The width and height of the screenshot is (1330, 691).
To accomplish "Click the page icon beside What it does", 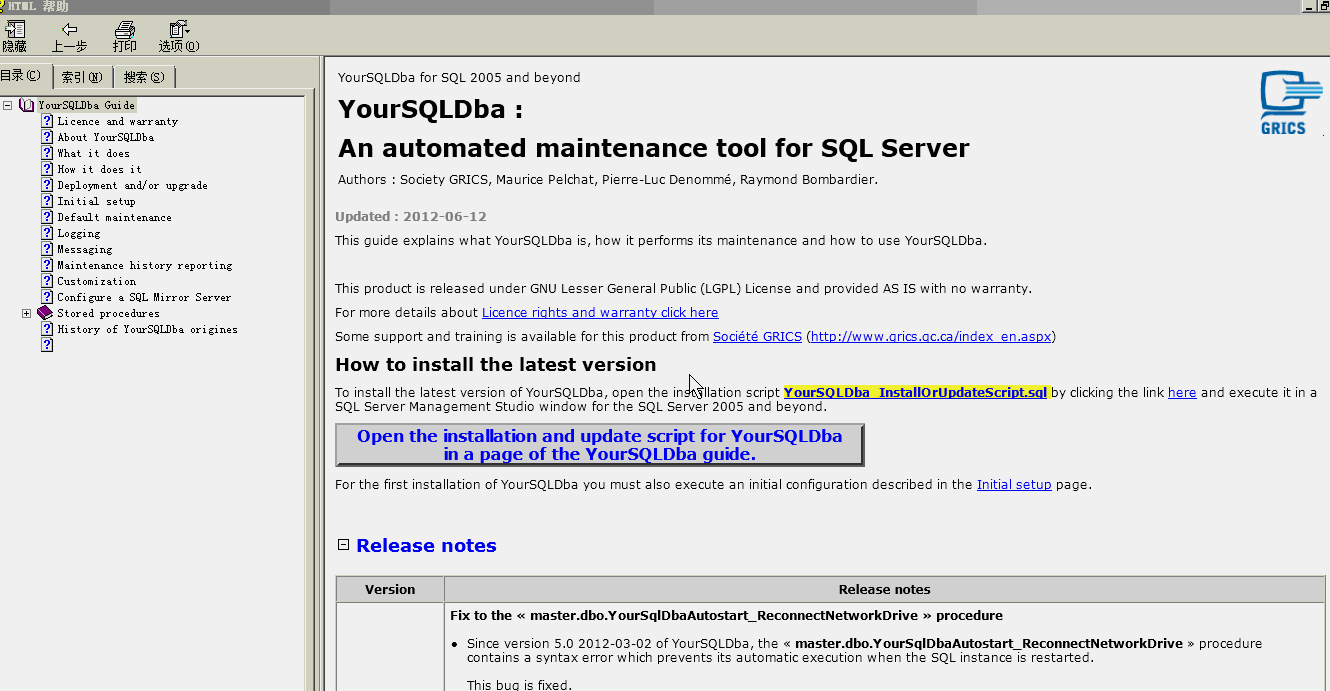I will [x=47, y=153].
